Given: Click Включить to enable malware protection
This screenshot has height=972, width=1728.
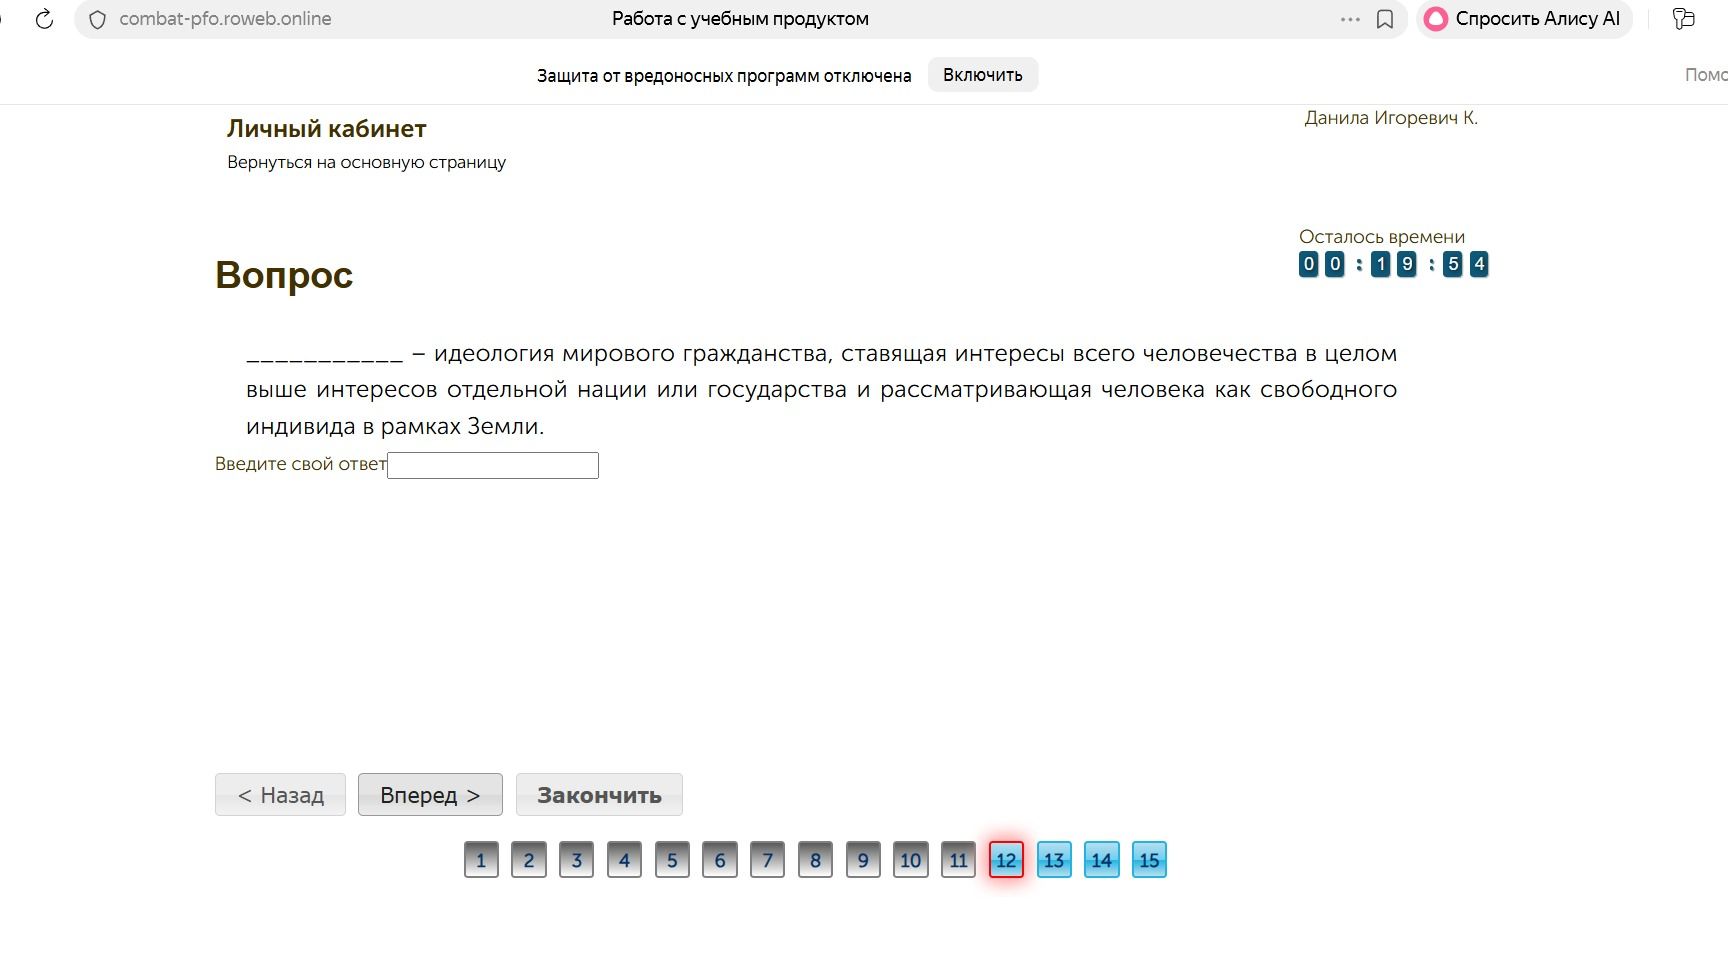Looking at the screenshot, I should [983, 75].
